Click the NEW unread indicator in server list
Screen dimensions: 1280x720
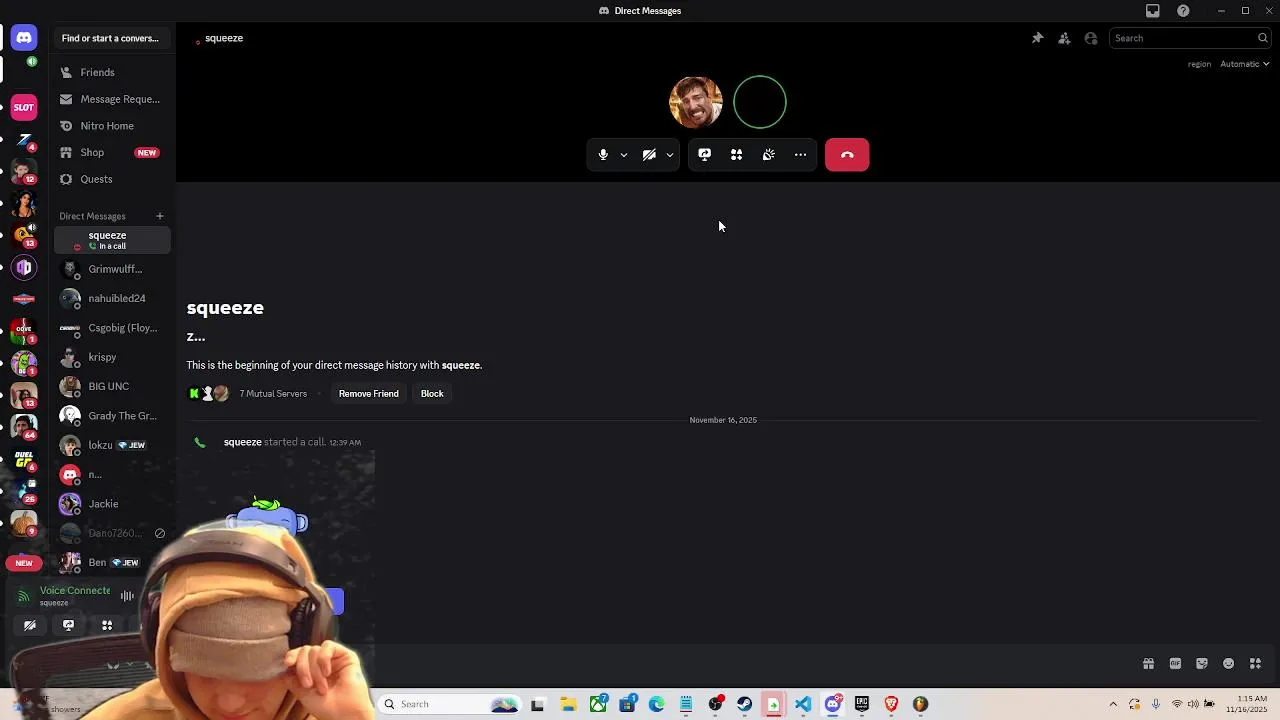[24, 563]
